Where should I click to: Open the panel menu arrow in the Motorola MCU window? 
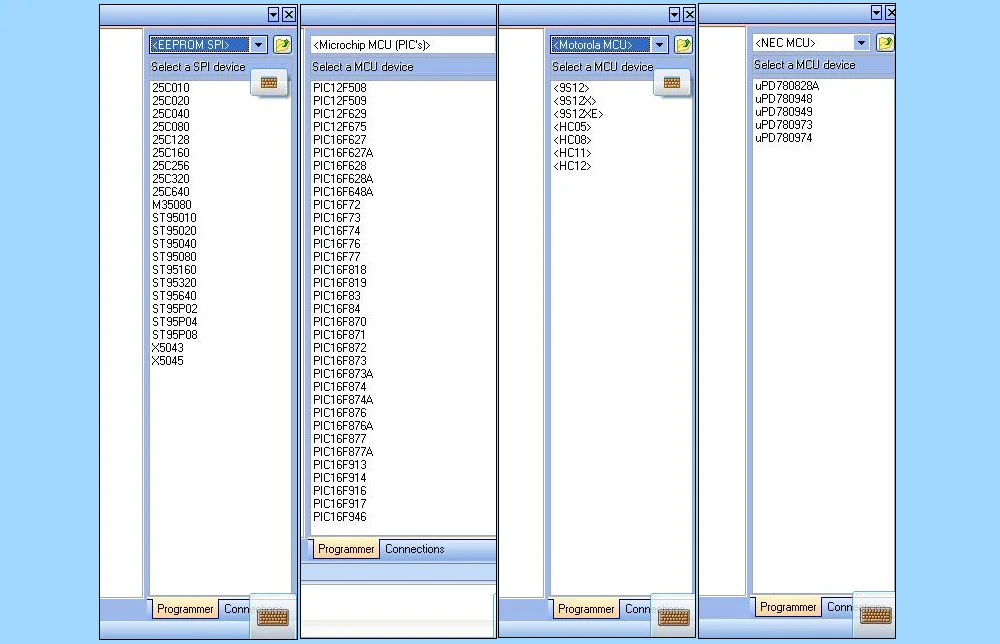point(674,14)
